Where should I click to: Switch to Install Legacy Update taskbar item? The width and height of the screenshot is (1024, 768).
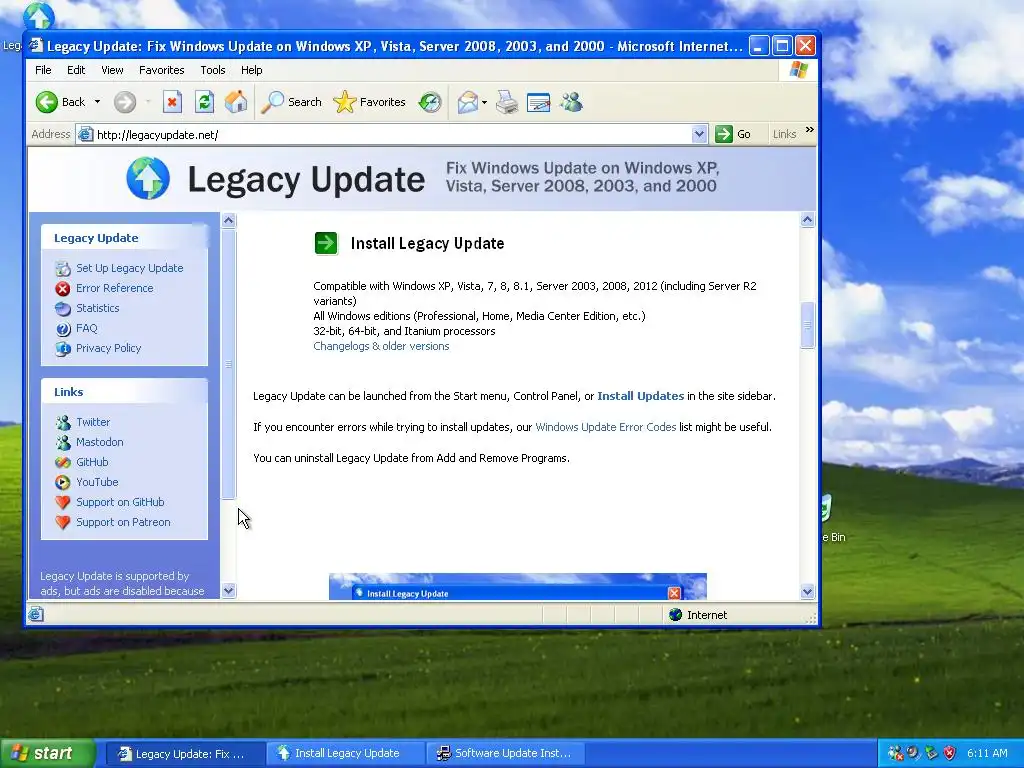[x=345, y=754]
